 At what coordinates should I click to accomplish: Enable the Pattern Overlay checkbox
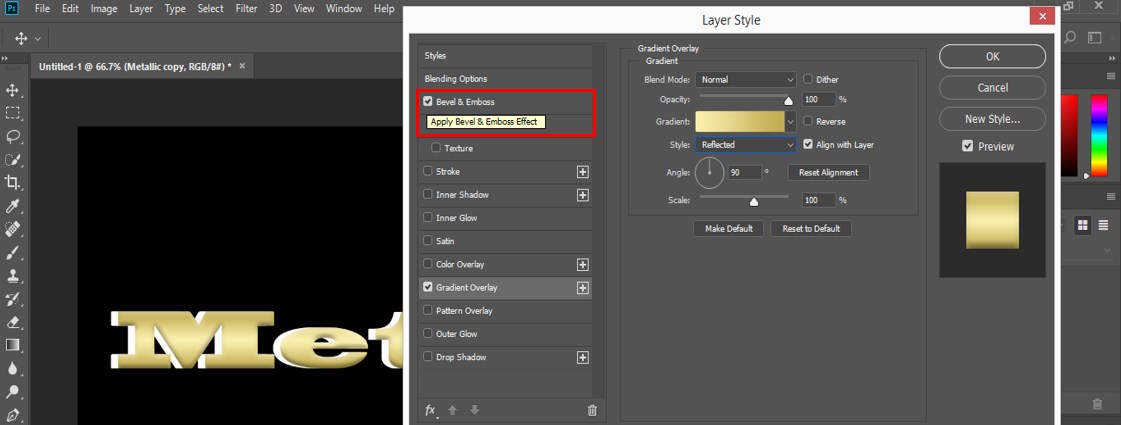[x=428, y=311]
